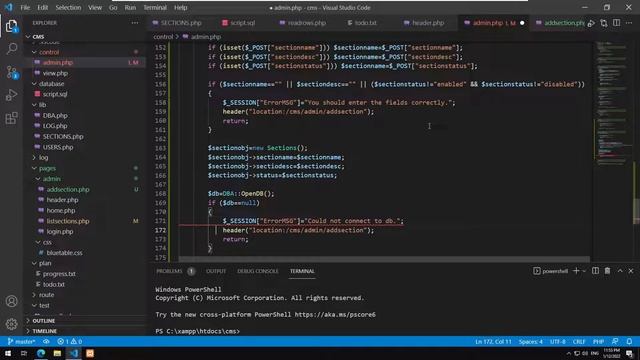This screenshot has height=360, width=640.
Task: Open the launch profile dropdown arrow
Action: 584,271
